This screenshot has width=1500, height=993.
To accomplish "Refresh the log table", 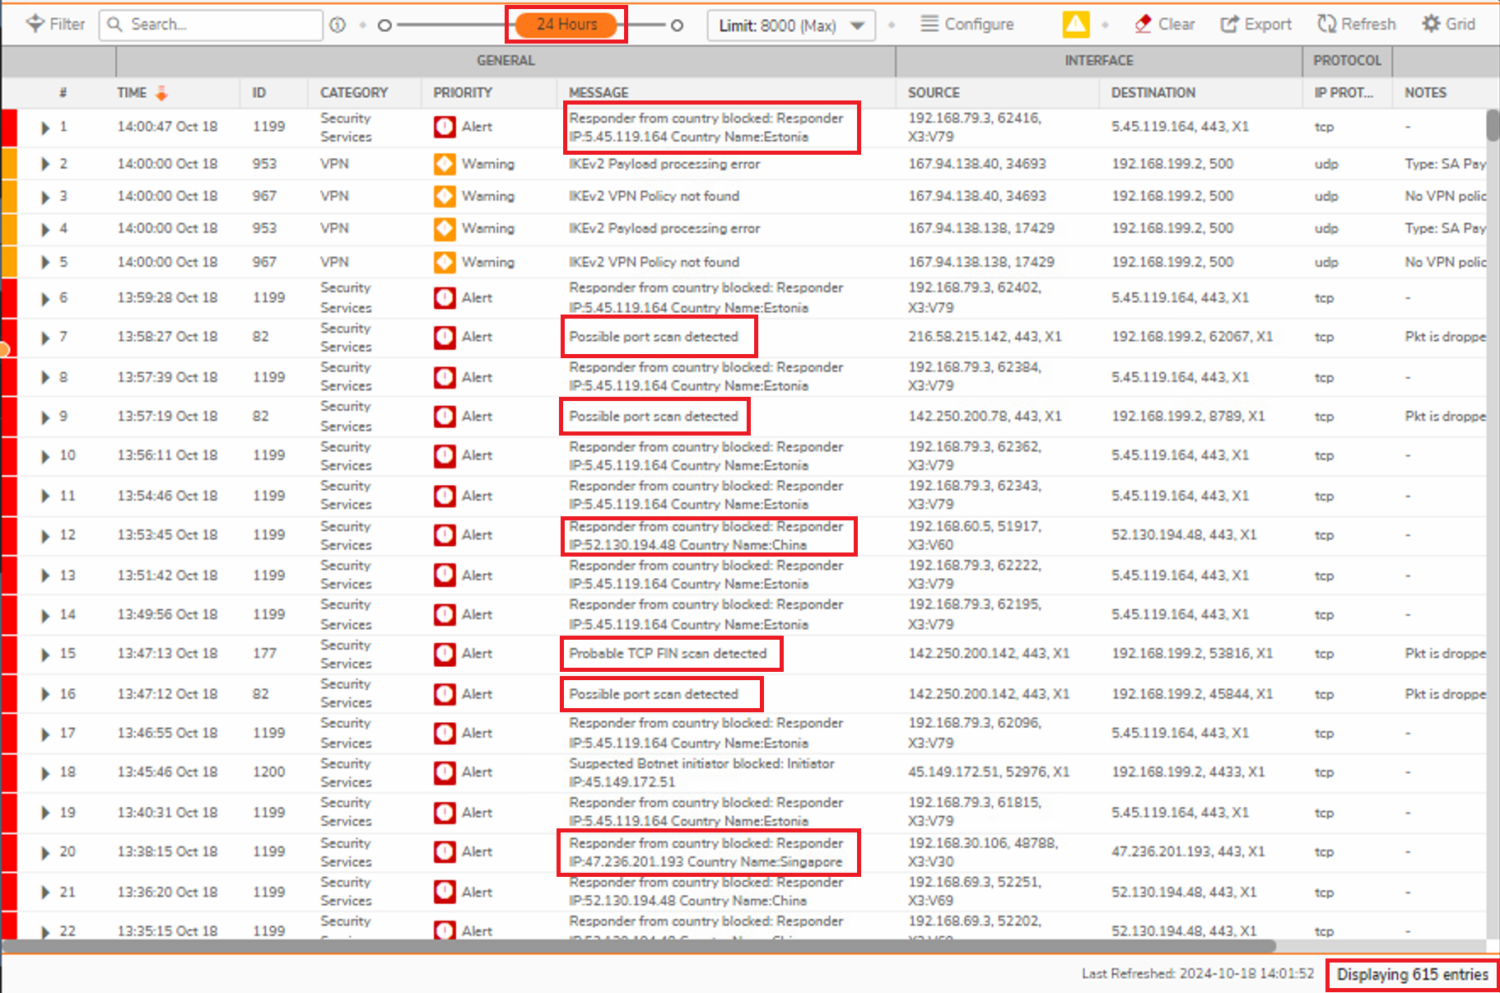I will coord(1356,24).
